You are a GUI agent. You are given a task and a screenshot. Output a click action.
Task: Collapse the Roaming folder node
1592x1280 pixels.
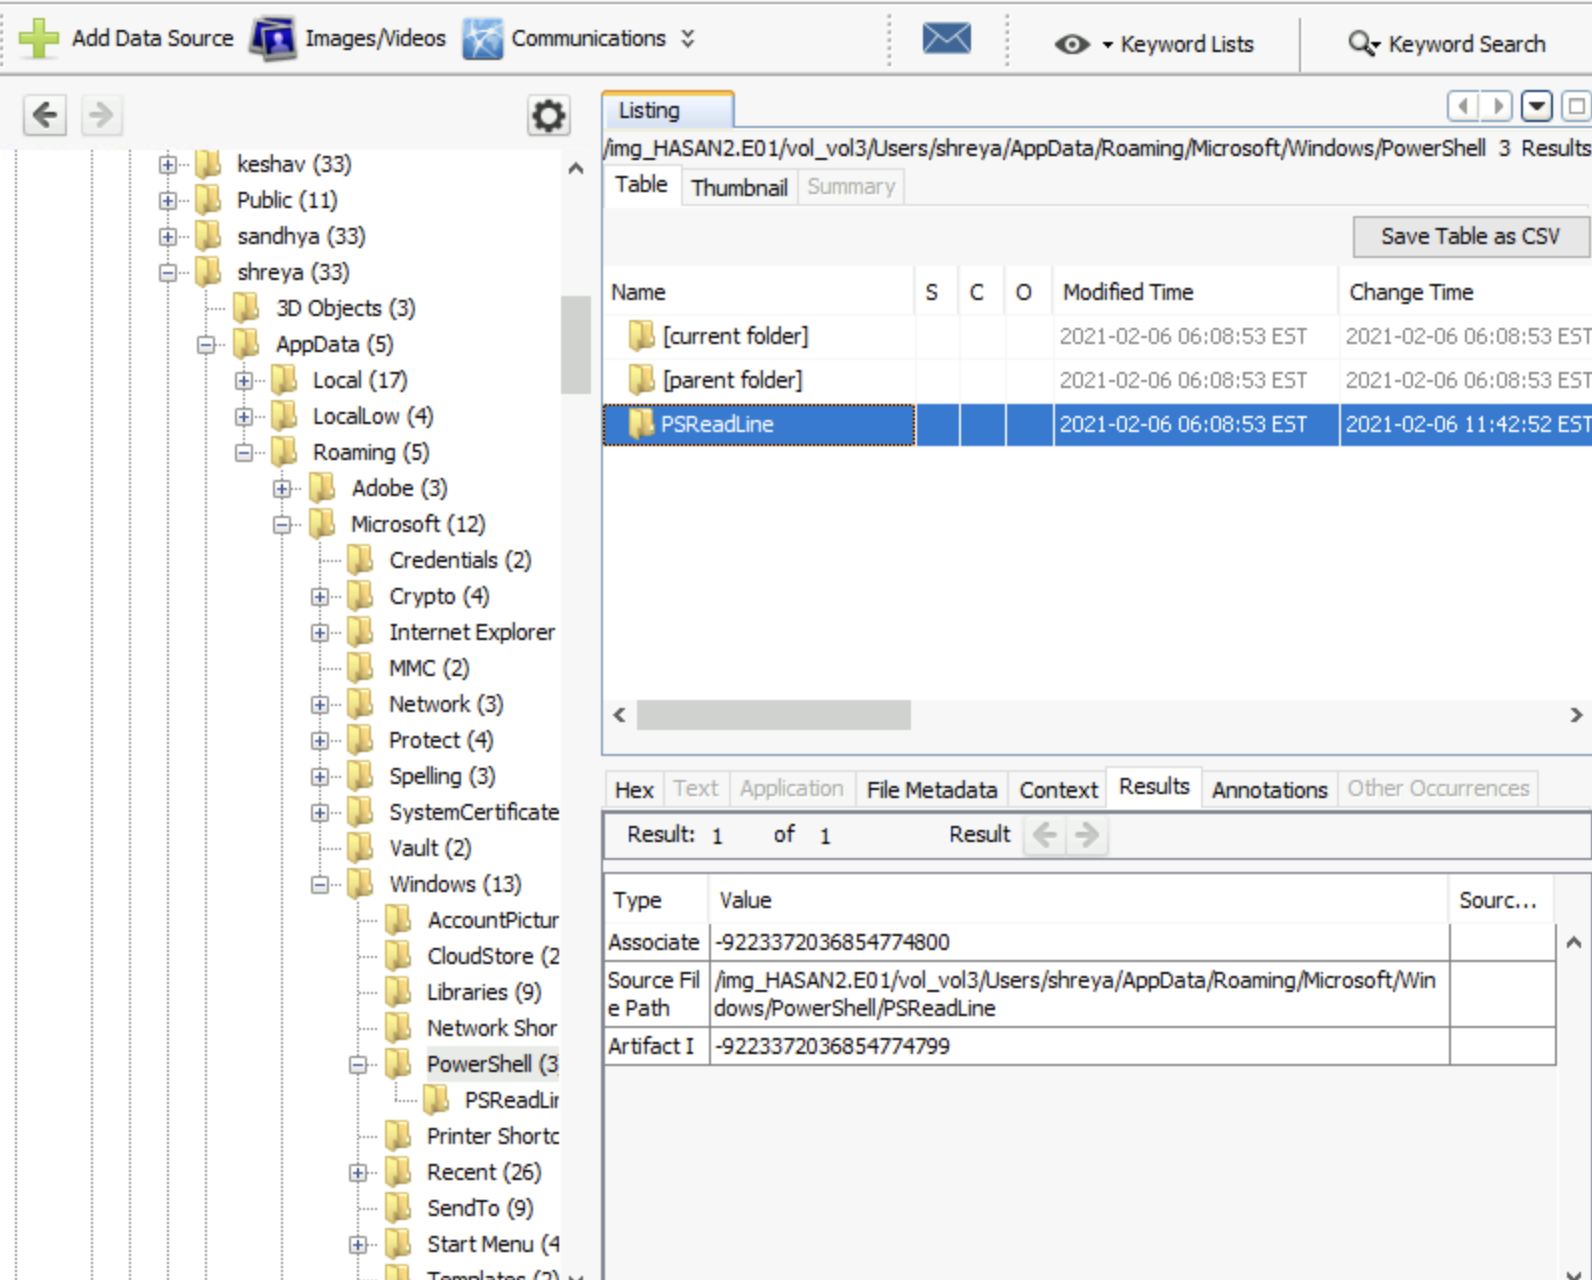coord(244,452)
